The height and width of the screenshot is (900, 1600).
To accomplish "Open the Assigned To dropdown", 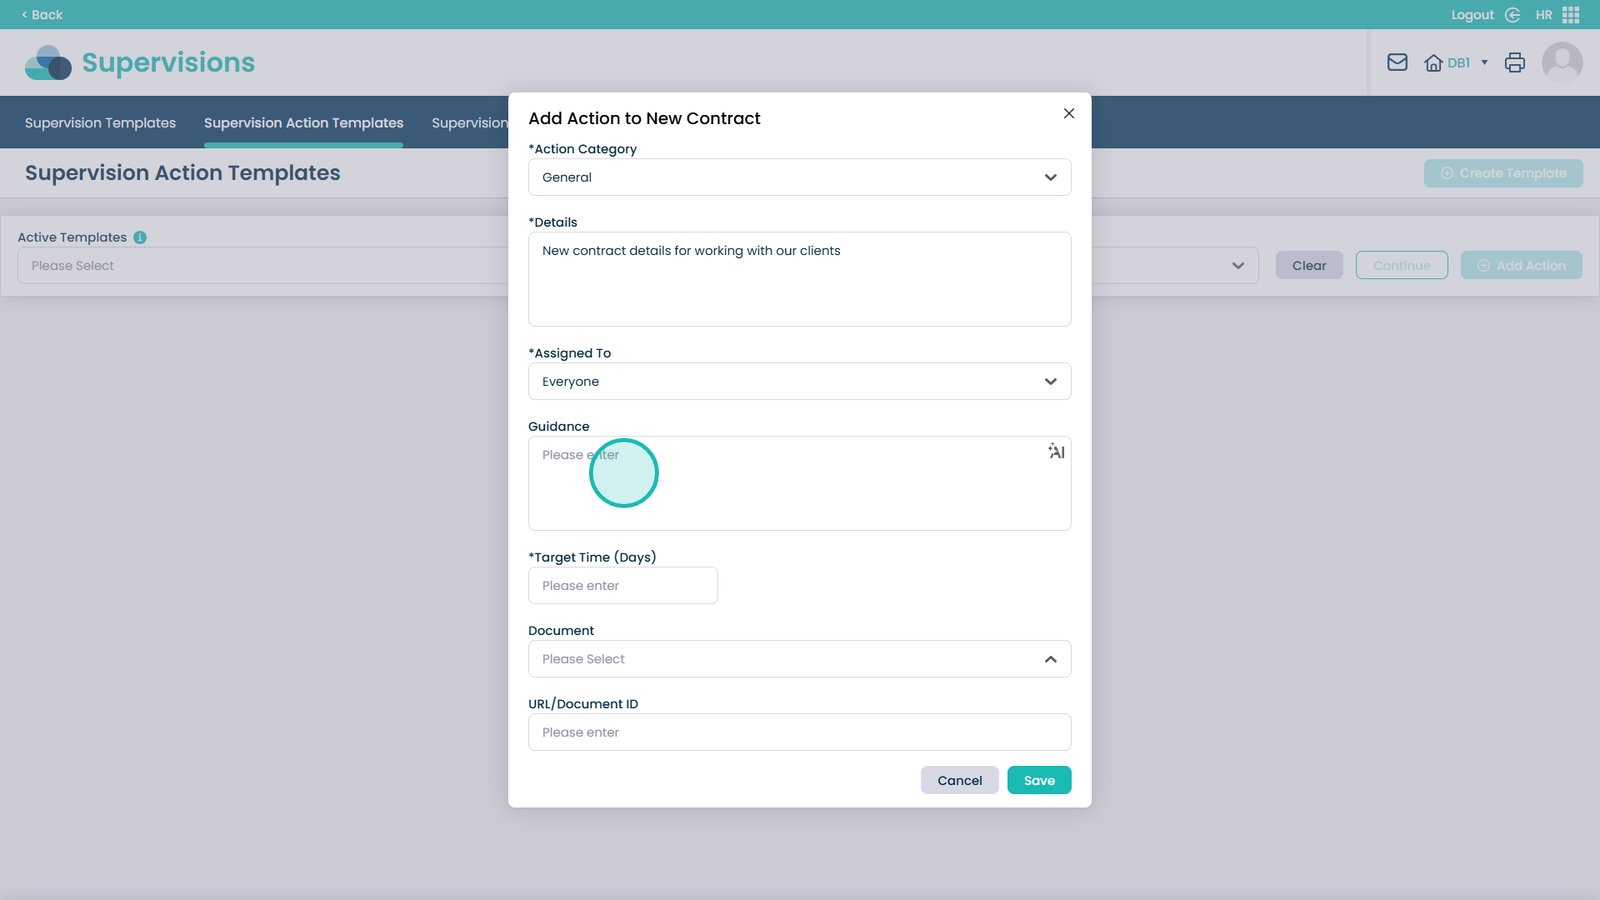I will (x=799, y=381).
